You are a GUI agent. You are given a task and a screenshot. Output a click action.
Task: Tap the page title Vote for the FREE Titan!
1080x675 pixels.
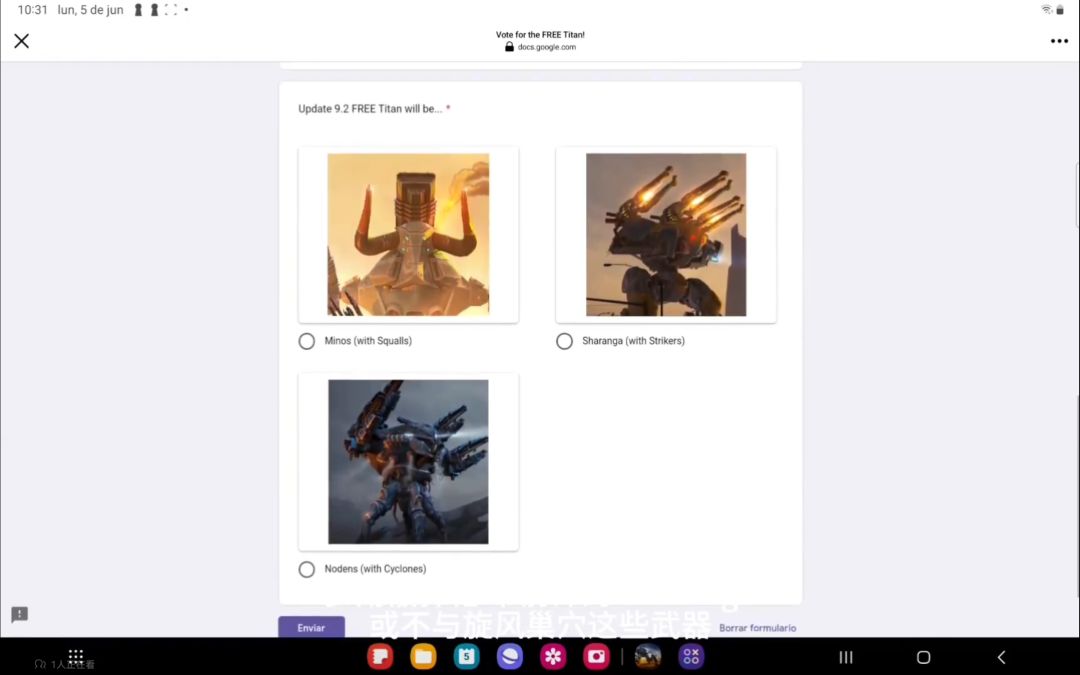point(540,34)
